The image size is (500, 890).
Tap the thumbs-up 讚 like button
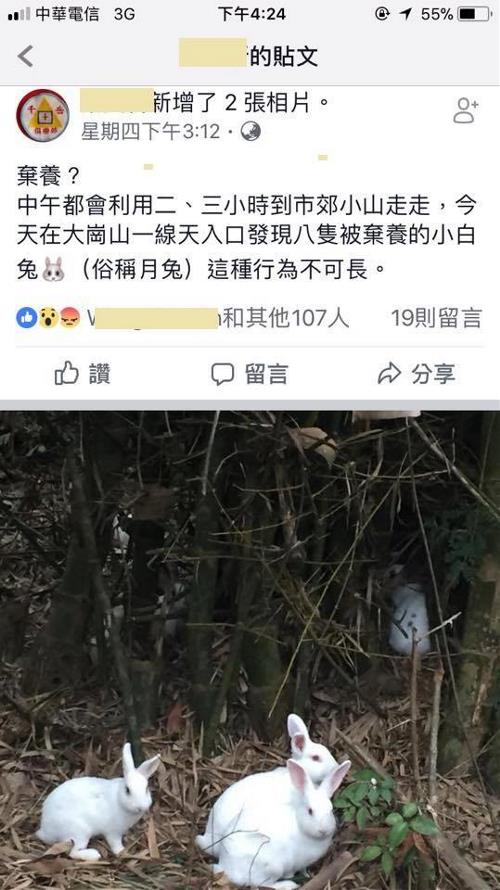[83, 373]
